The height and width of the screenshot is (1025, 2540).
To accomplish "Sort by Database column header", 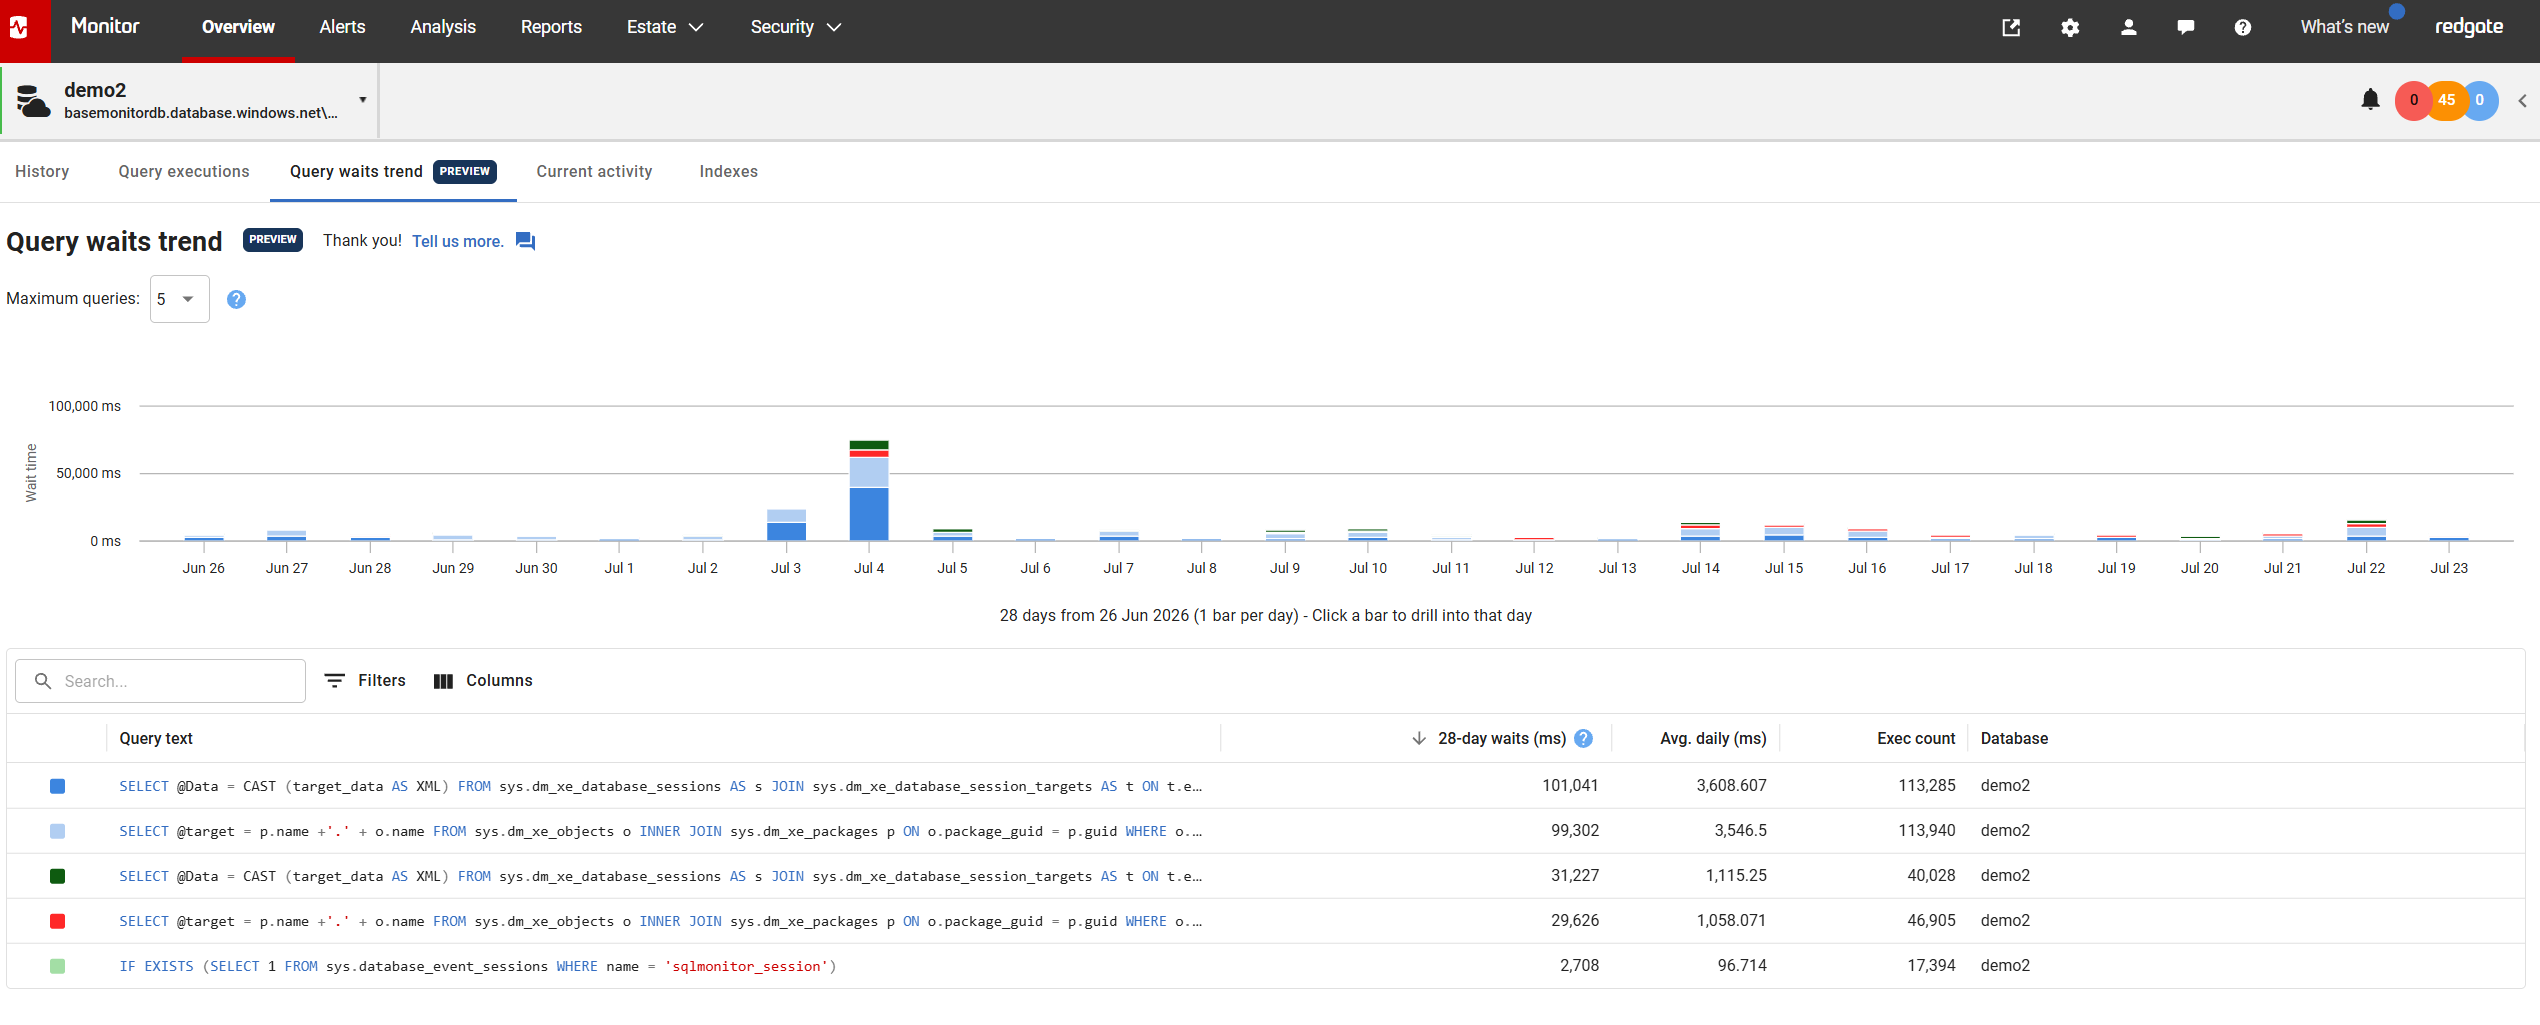I will (x=2014, y=738).
